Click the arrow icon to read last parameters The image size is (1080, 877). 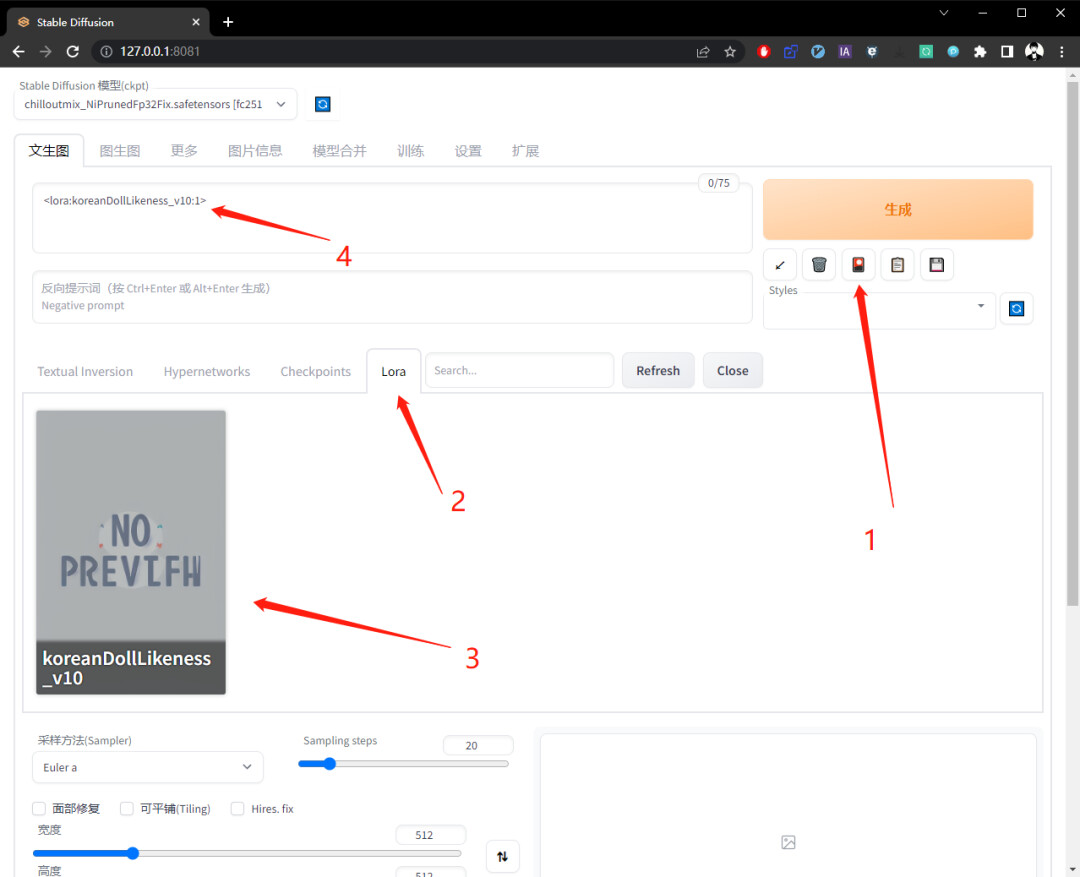(x=780, y=265)
